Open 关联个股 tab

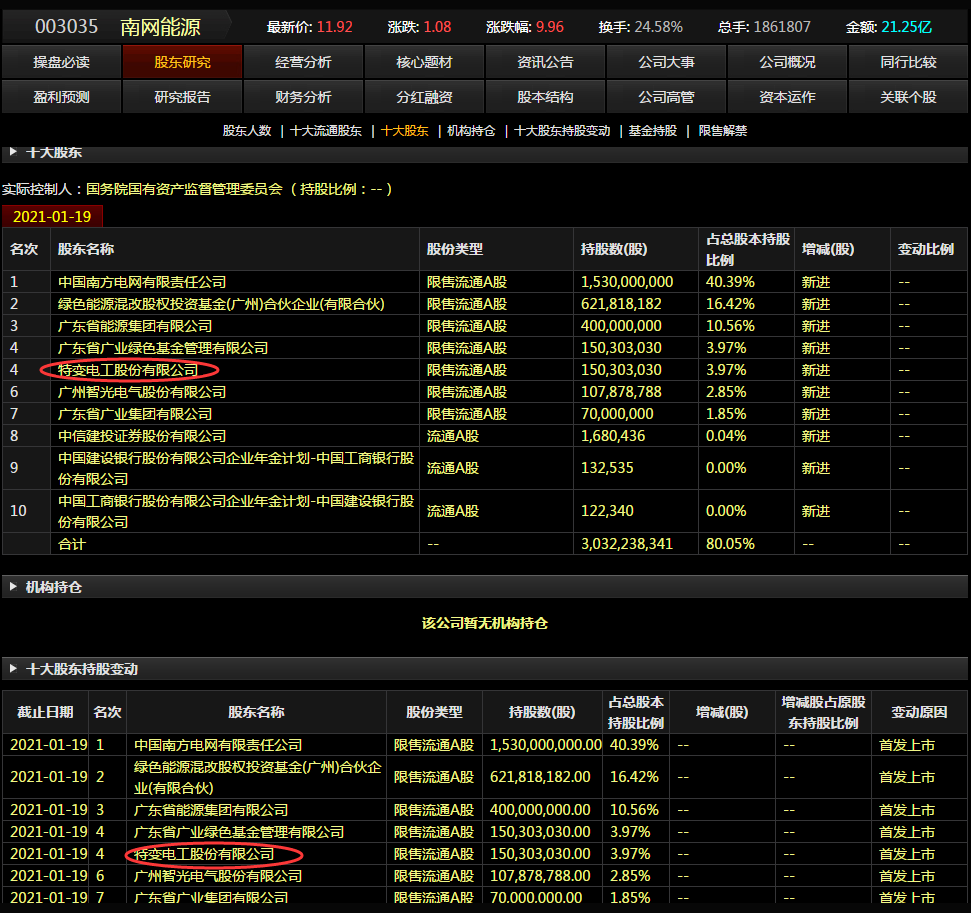click(908, 97)
